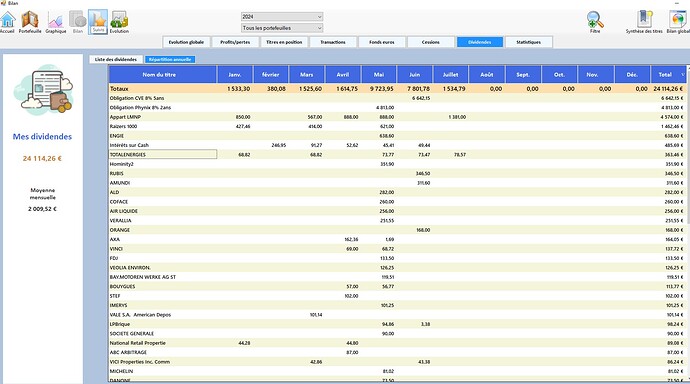690x384 pixels.
Task: Select the VICI Properties Inc. row
Action: pos(397,362)
